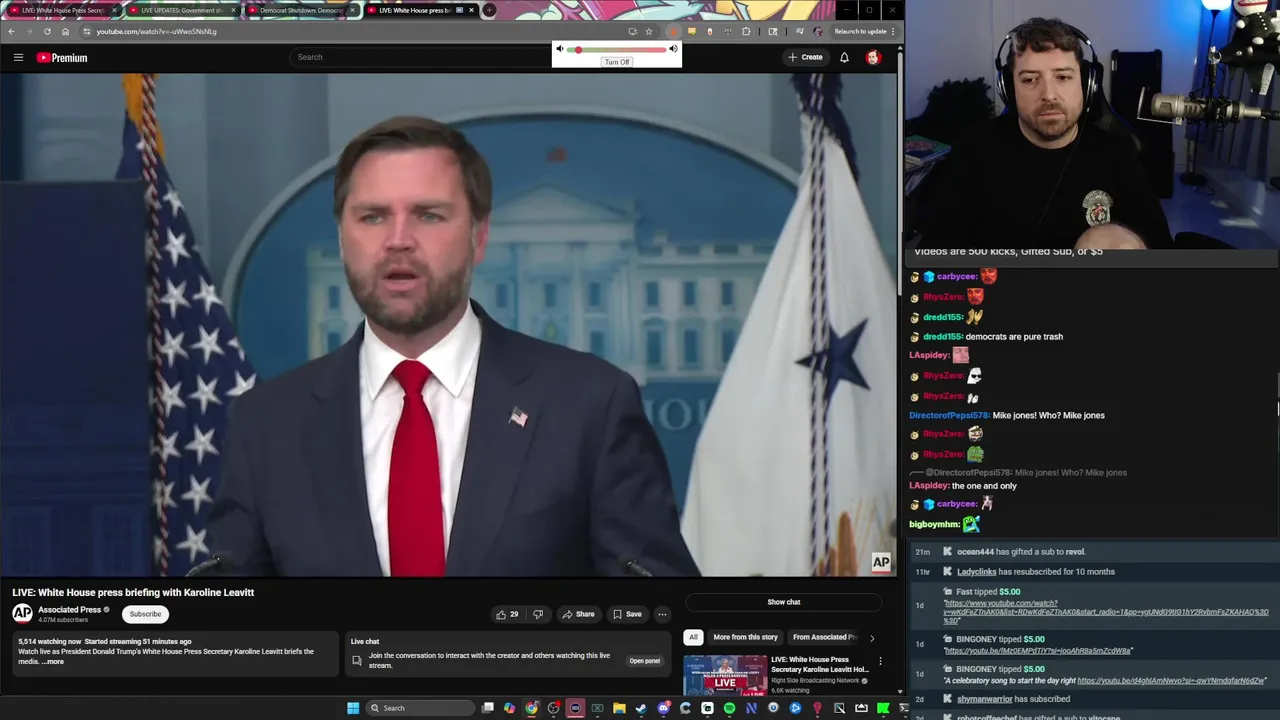
Task: Open the browser home page
Action: click(x=66, y=31)
